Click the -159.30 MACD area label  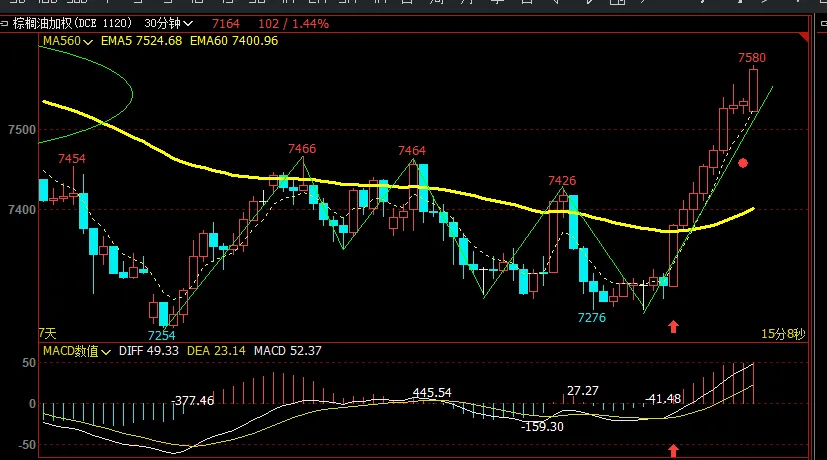click(x=542, y=427)
